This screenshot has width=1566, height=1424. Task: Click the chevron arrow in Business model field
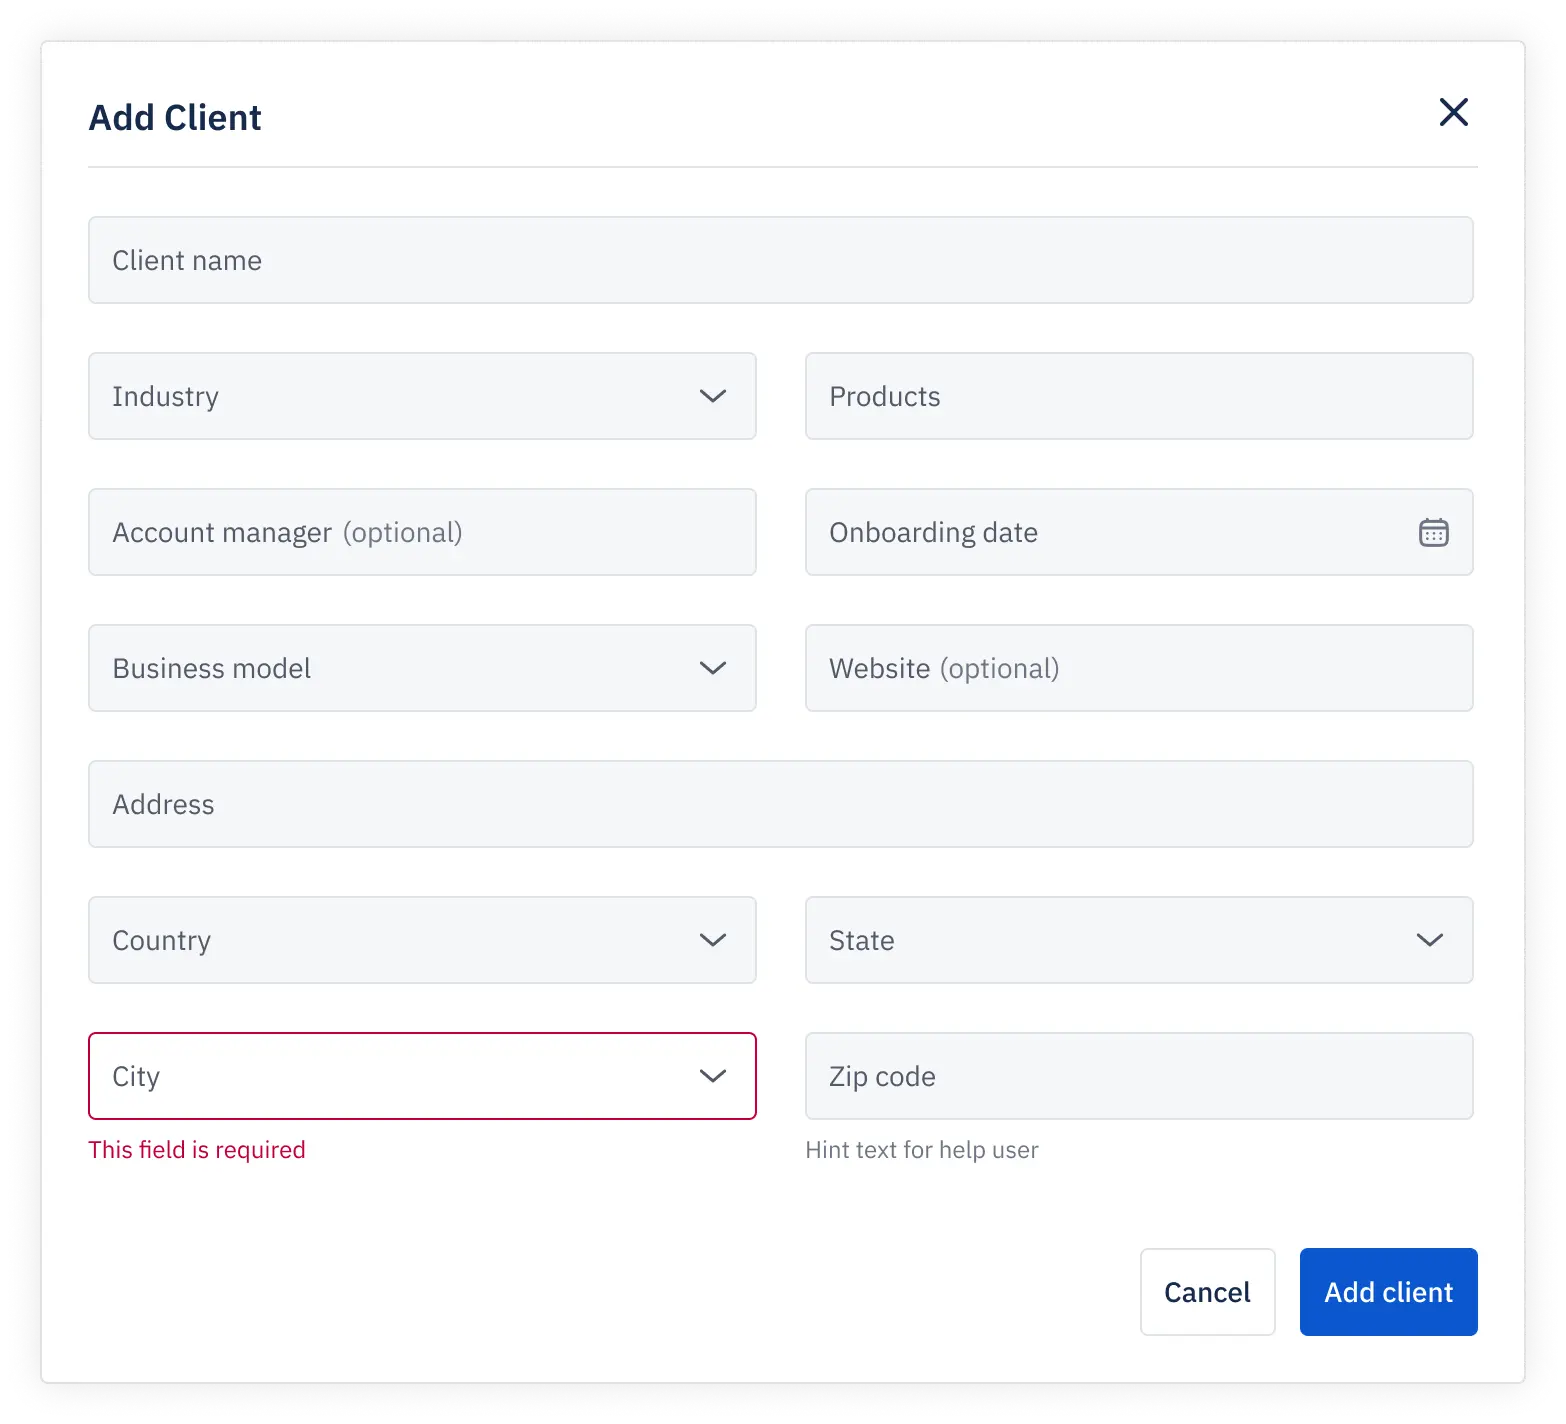[x=712, y=668]
